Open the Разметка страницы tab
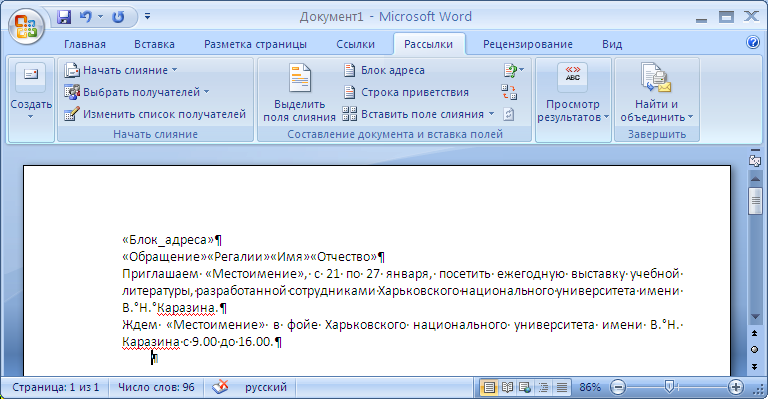 point(255,45)
